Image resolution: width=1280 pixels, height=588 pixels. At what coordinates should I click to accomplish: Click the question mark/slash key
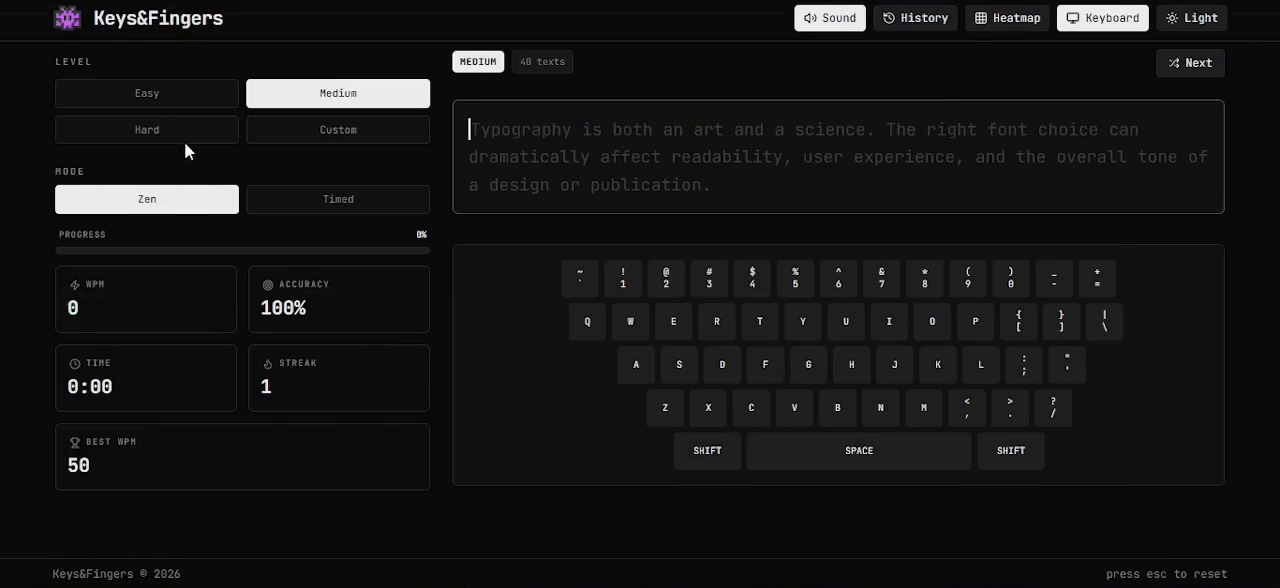[1053, 408]
